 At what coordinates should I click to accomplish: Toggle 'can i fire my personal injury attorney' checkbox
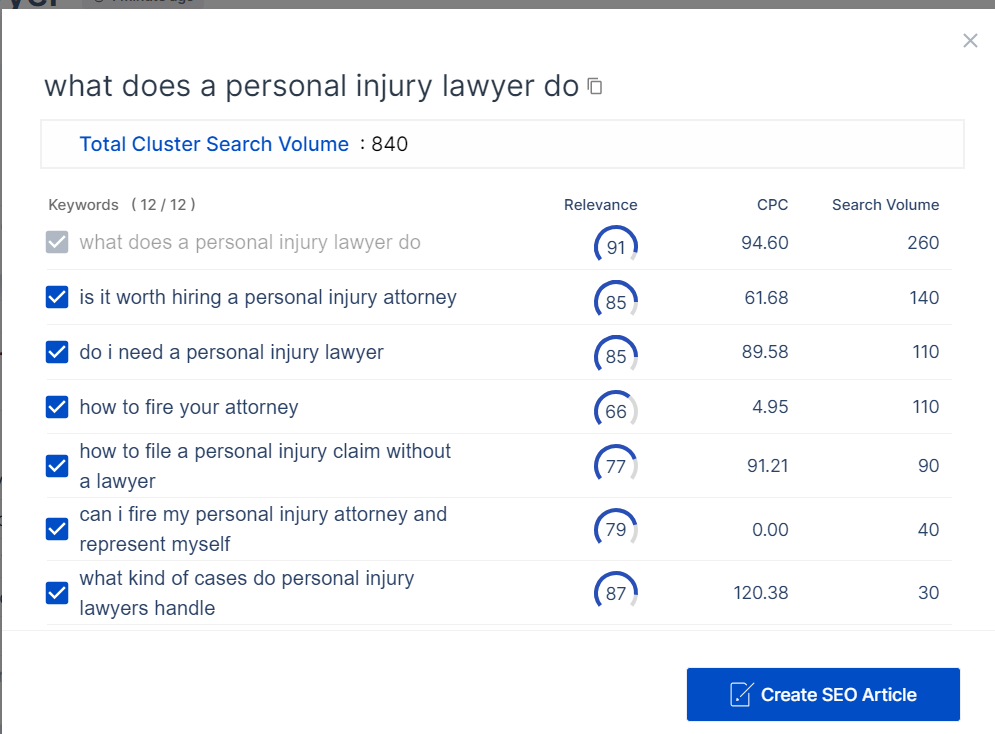coord(57,529)
